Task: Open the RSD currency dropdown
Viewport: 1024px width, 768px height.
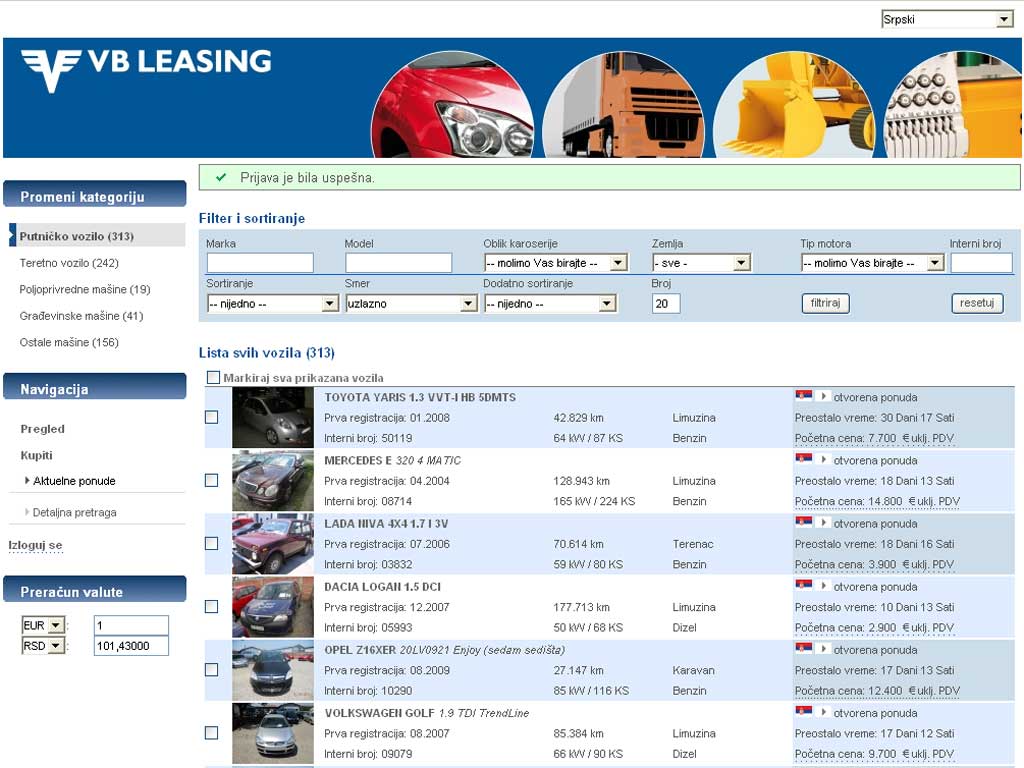Action: [x=43, y=646]
